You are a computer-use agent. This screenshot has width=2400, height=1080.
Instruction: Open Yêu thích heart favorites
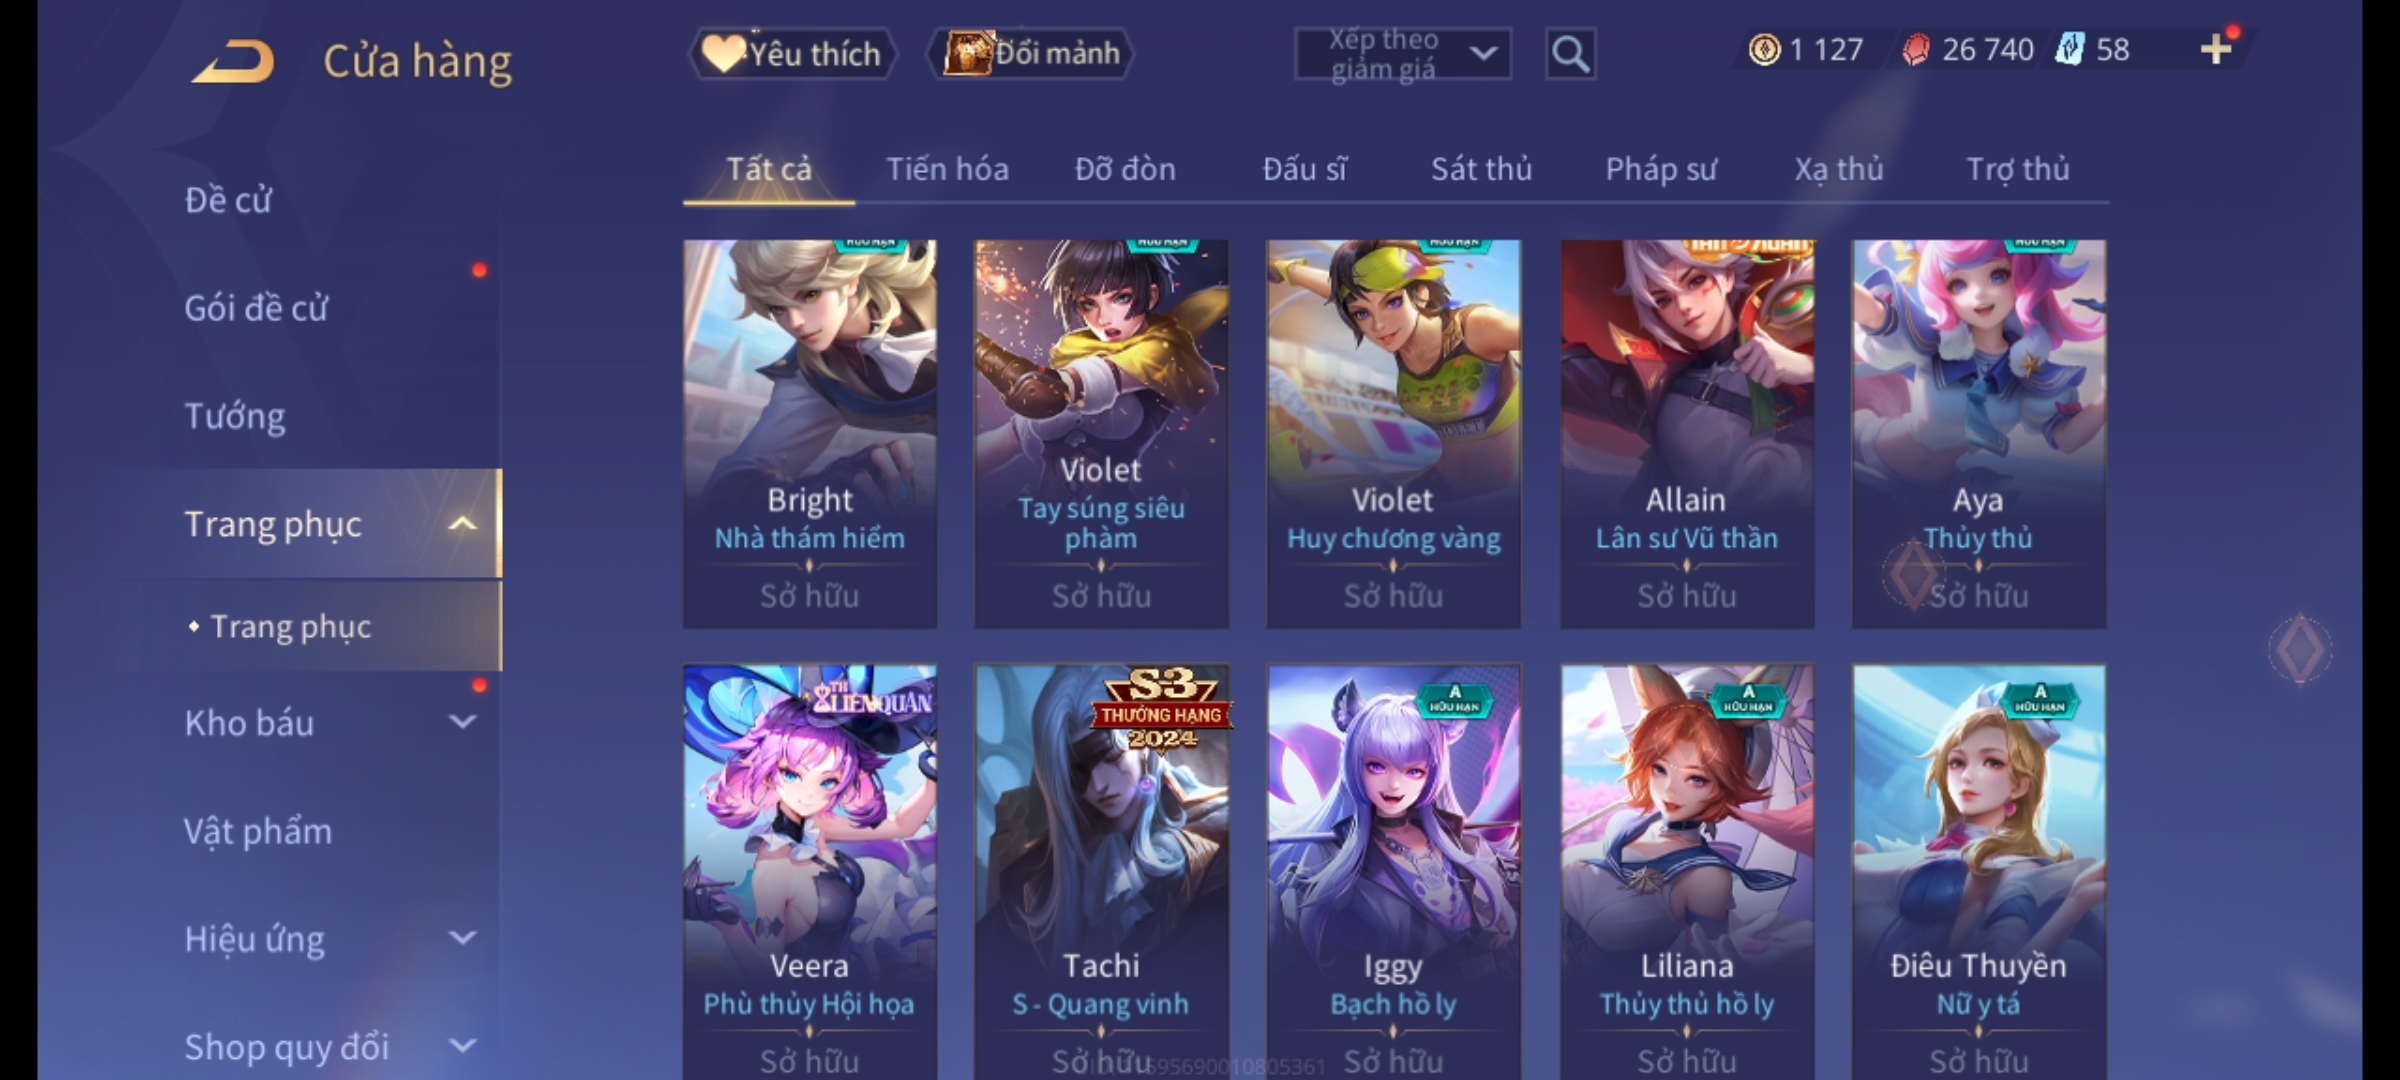(x=792, y=54)
